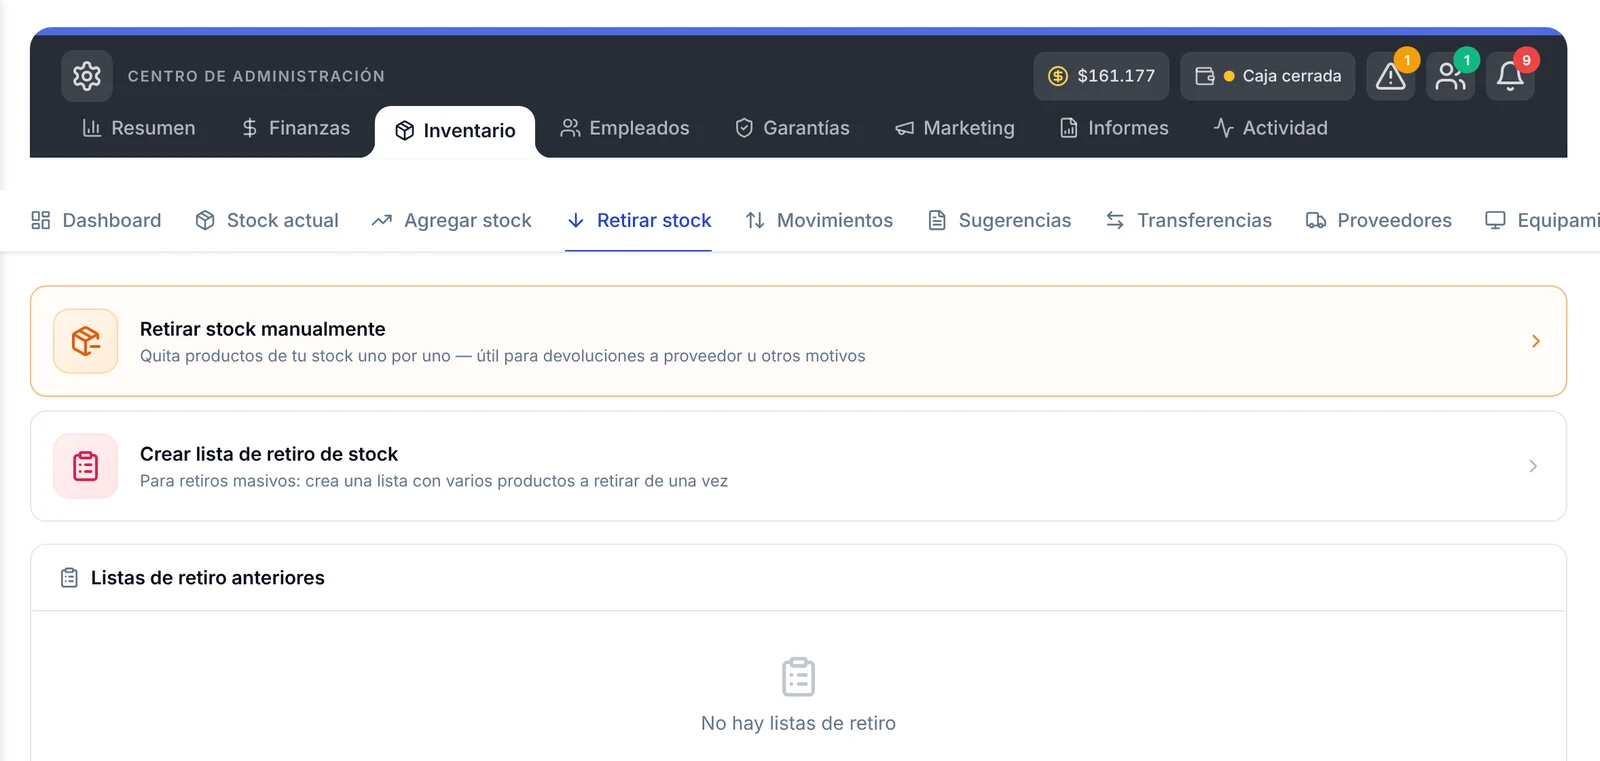Image resolution: width=1600 pixels, height=761 pixels.
Task: Click the coin icon beside $161.177
Action: [x=1058, y=76]
